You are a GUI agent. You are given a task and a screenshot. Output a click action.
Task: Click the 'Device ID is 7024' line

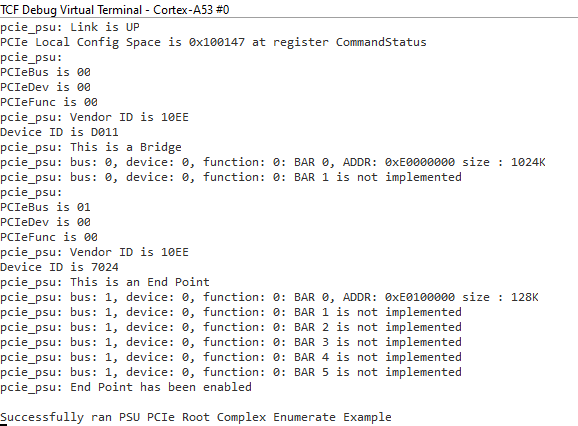[59, 268]
